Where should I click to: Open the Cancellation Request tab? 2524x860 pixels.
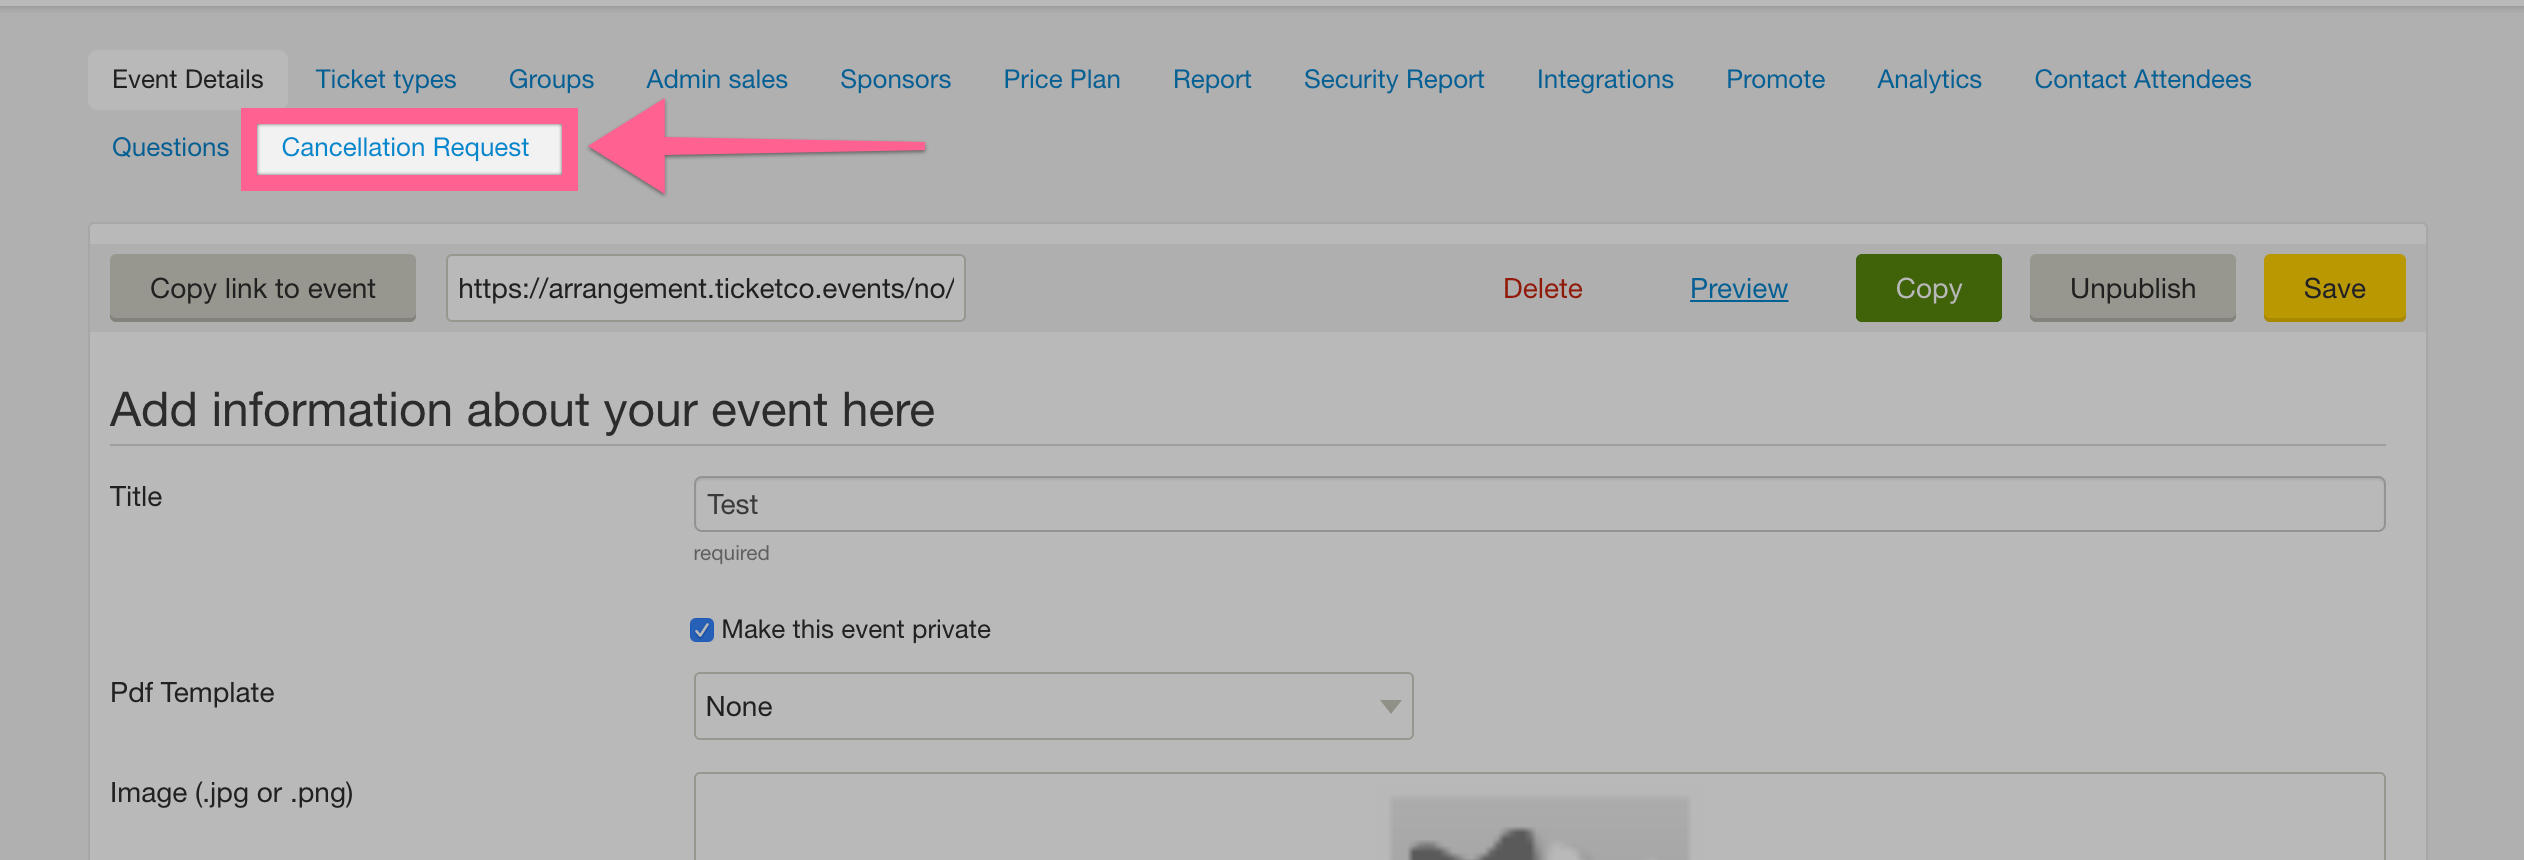coord(405,148)
